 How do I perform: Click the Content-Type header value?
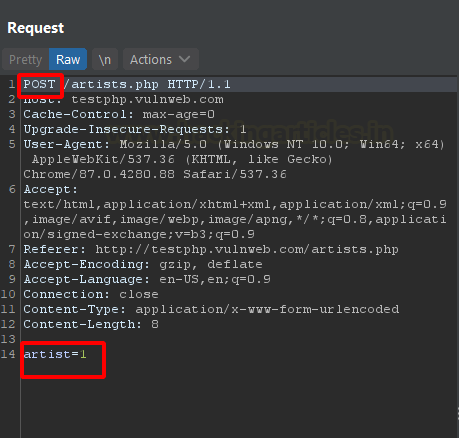click(267, 309)
